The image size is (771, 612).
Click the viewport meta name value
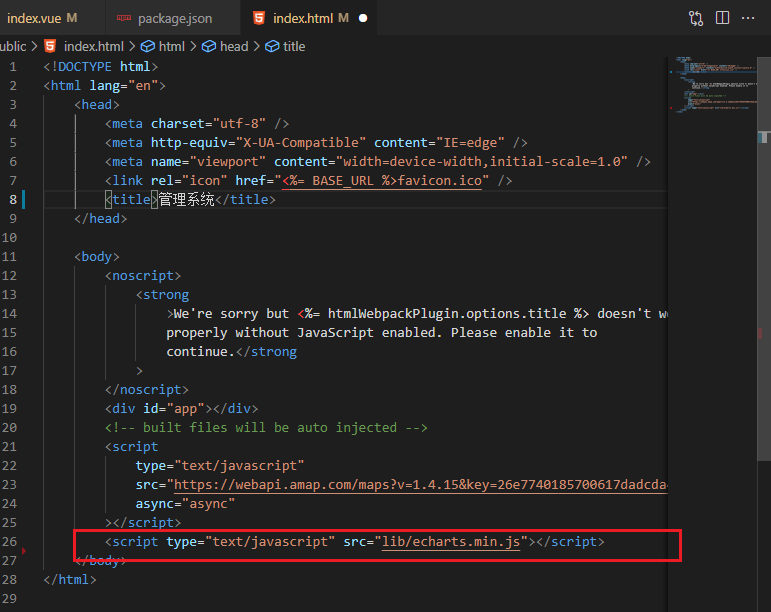click(x=228, y=162)
